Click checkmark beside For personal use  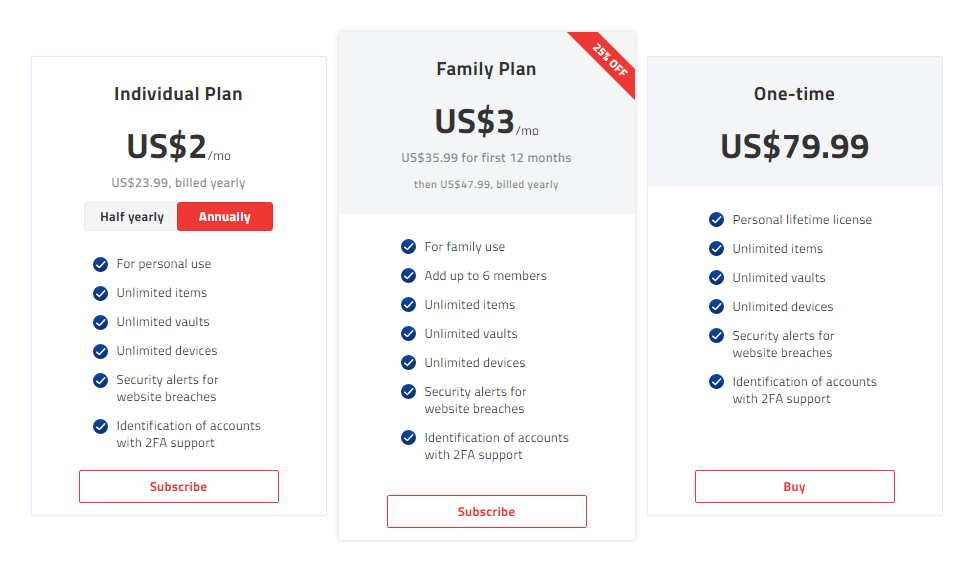pos(100,264)
